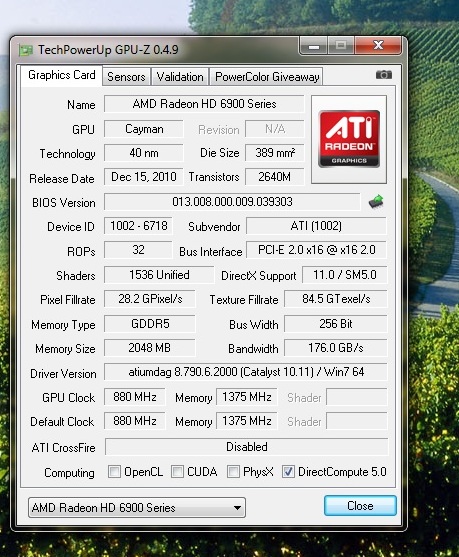Click the Device ID field 1002 - 6718
Image resolution: width=459 pixels, height=557 pixels.
pyautogui.click(x=139, y=226)
